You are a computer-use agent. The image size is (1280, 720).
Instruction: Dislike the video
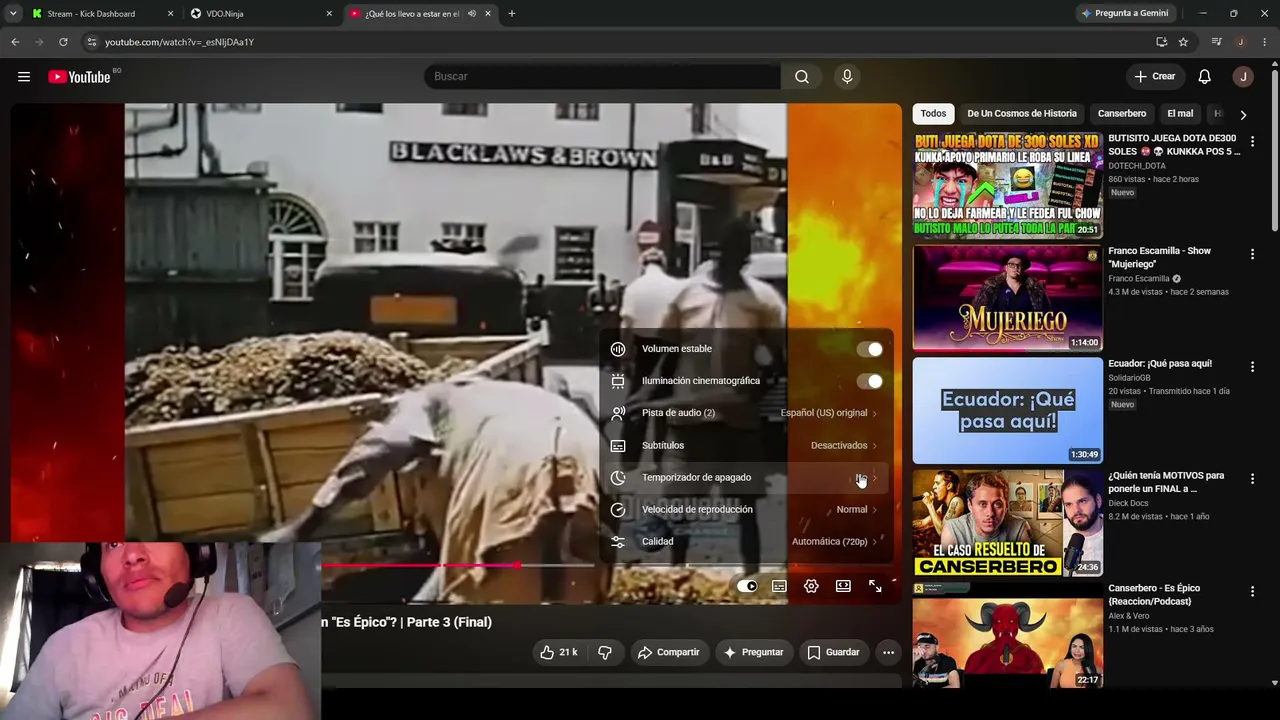(x=605, y=652)
